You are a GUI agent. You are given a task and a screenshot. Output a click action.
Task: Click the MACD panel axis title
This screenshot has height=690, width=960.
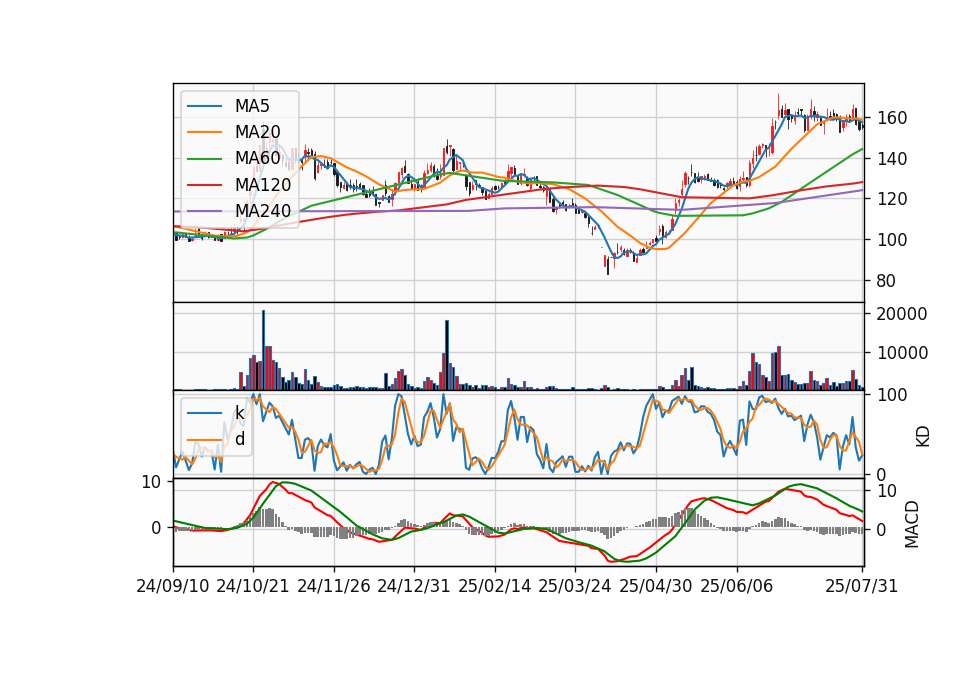[912, 524]
